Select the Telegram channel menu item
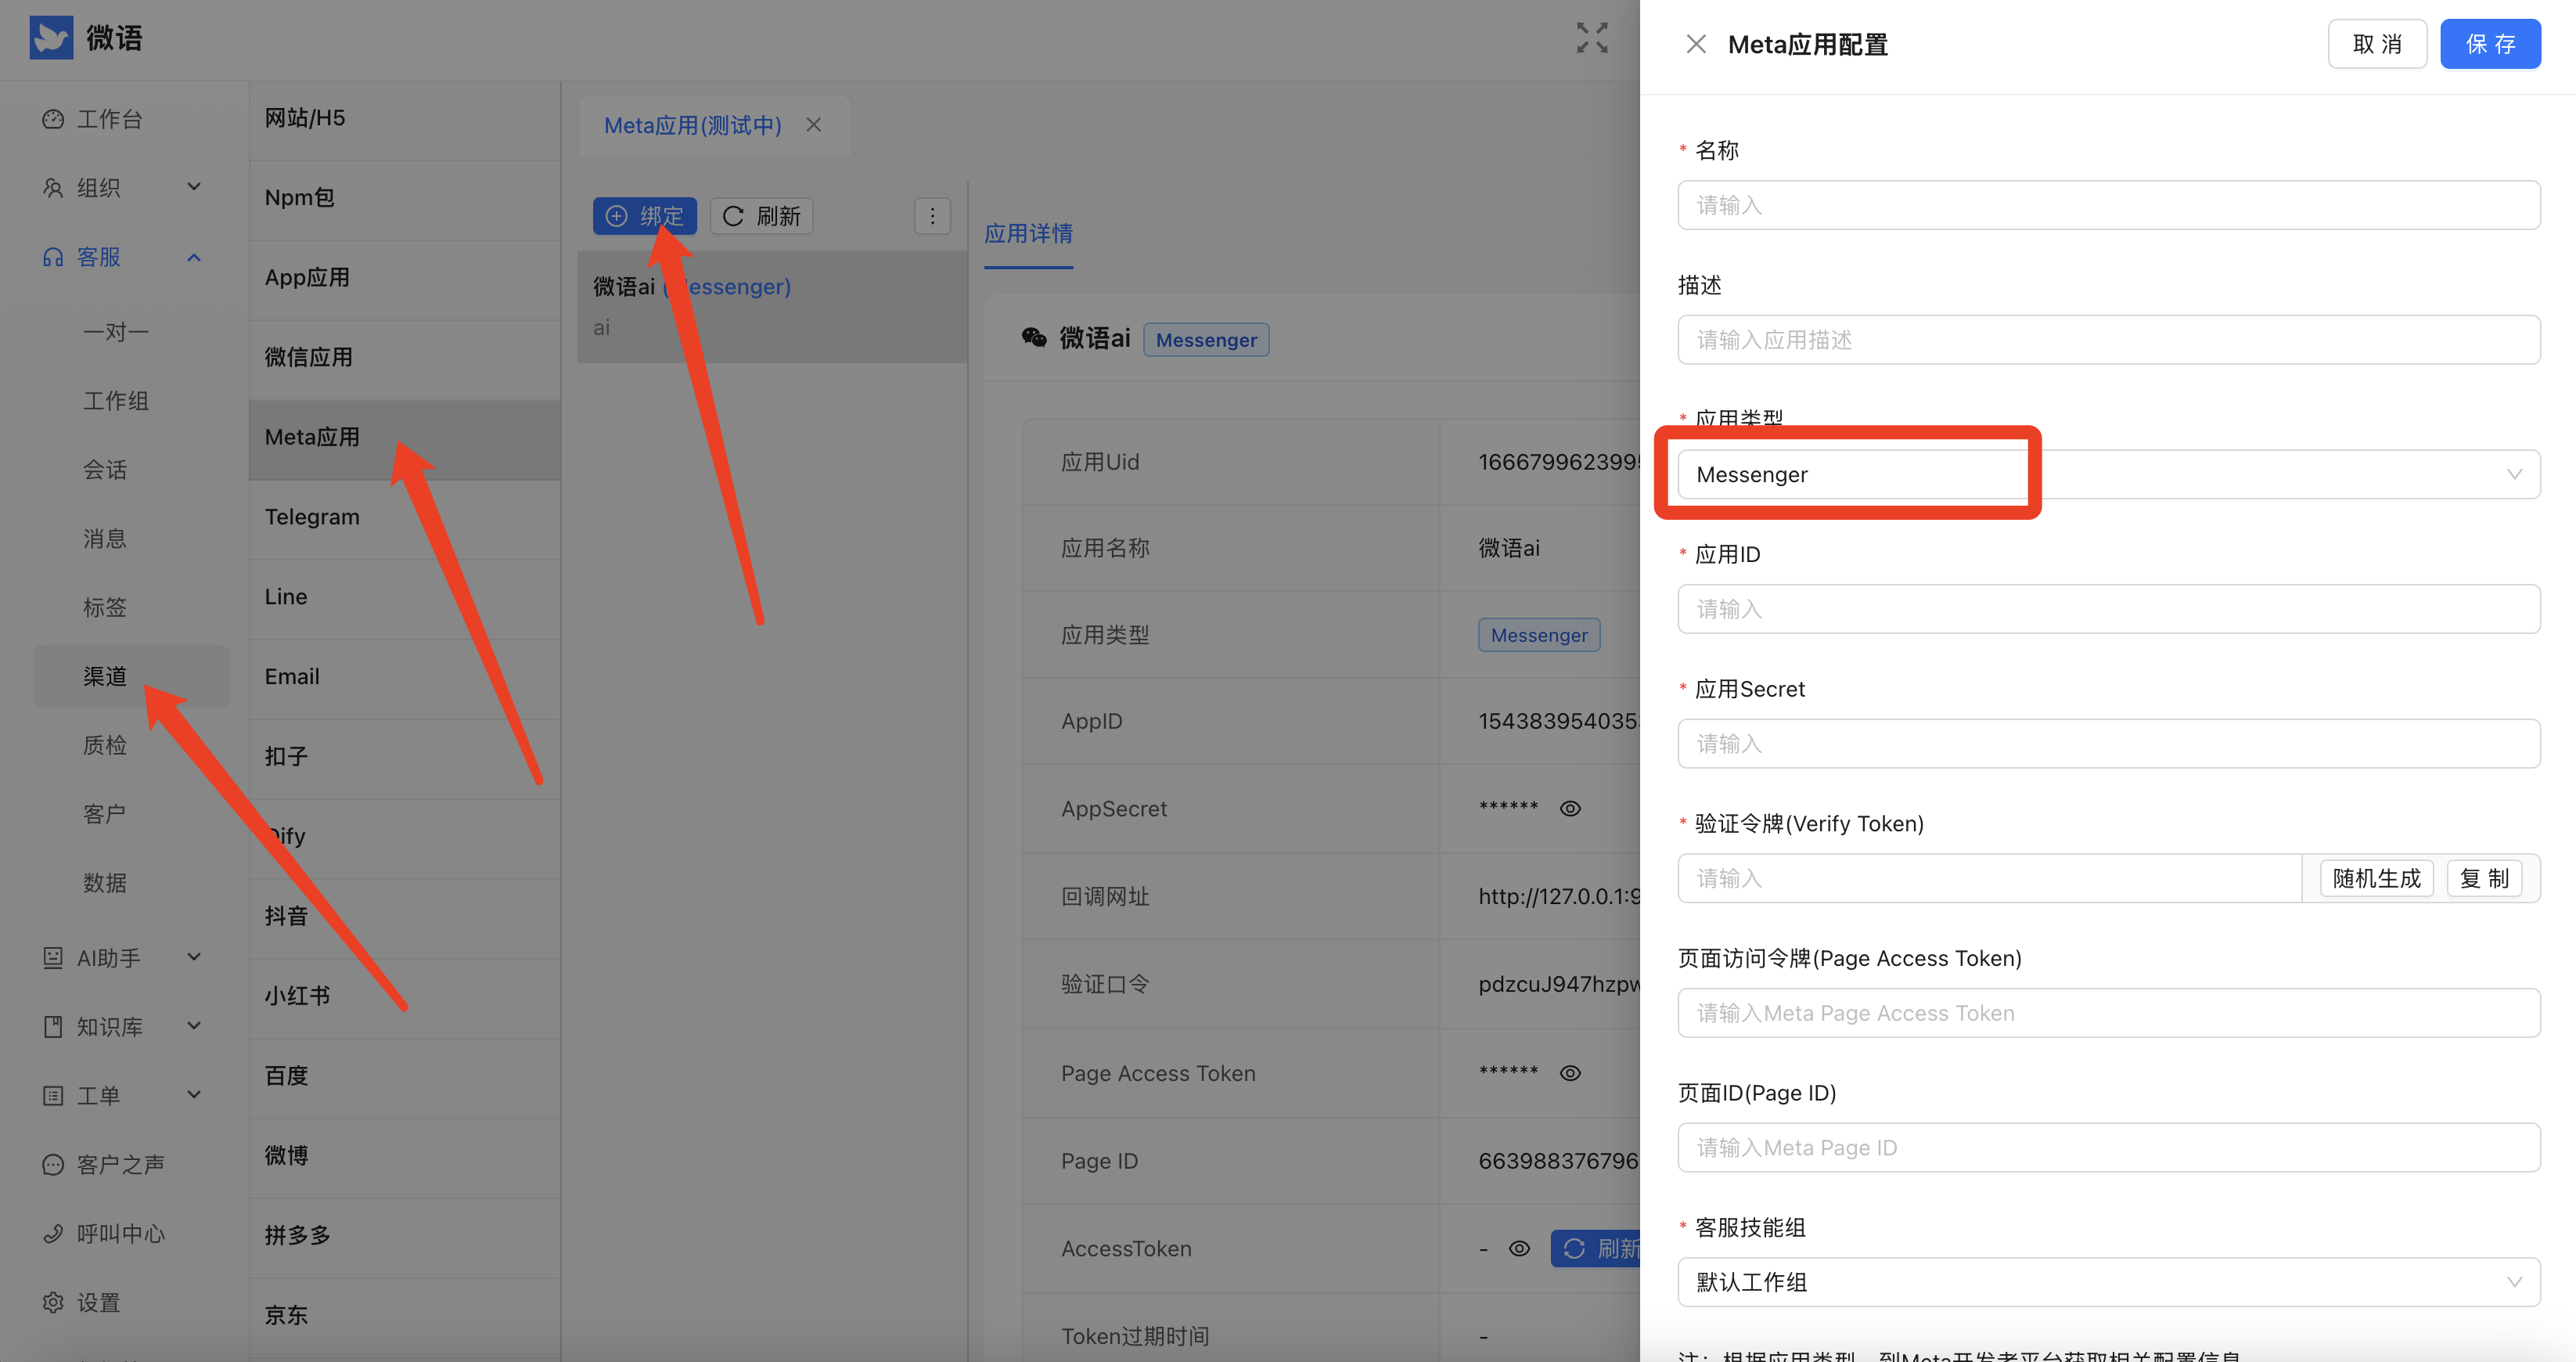The height and width of the screenshot is (1362, 2576). [x=312, y=517]
